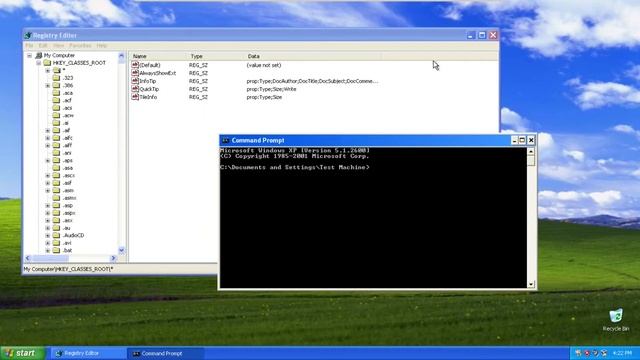
Task: Click the tray icon next to the clock
Action: coord(604,353)
